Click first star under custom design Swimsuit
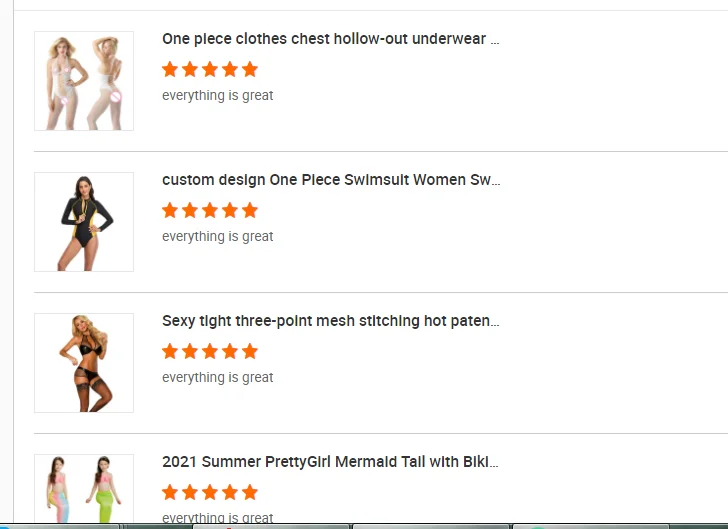728x529 pixels. tap(170, 210)
